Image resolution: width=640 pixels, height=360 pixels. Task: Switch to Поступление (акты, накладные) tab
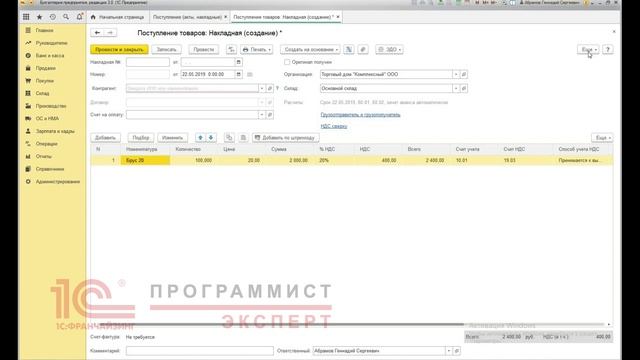(187, 17)
